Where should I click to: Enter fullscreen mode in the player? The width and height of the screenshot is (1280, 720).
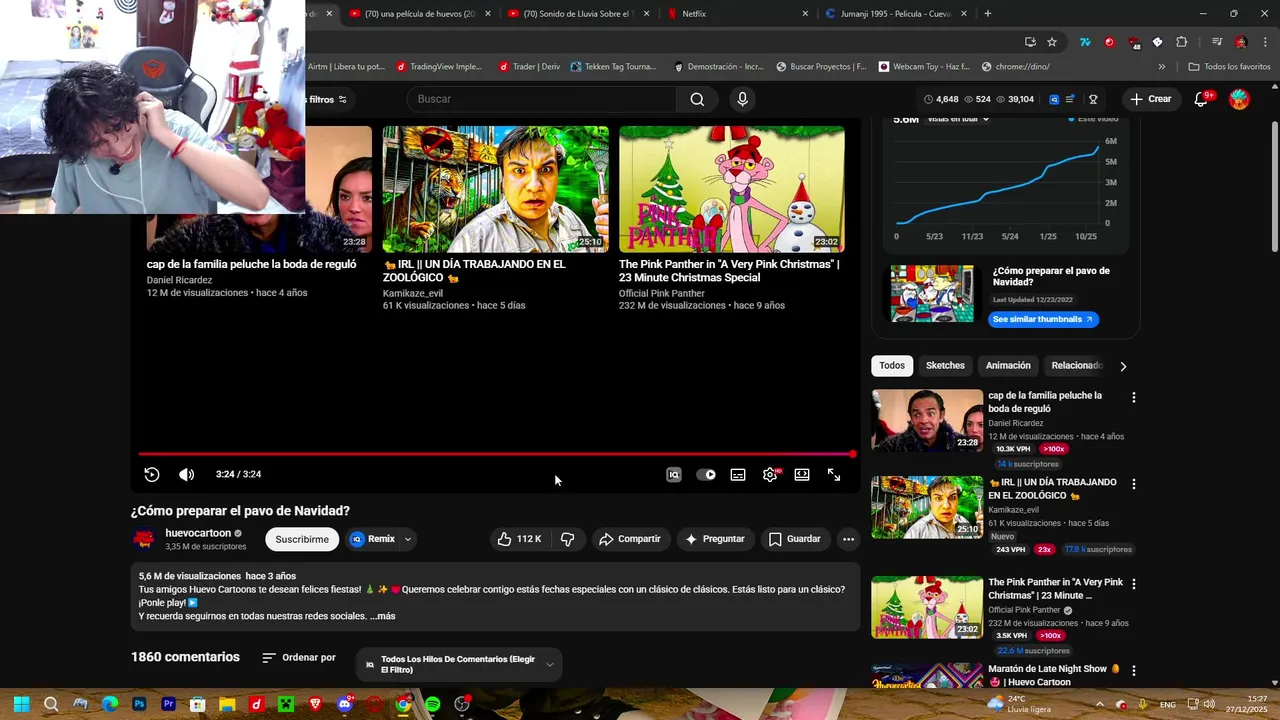(x=834, y=475)
